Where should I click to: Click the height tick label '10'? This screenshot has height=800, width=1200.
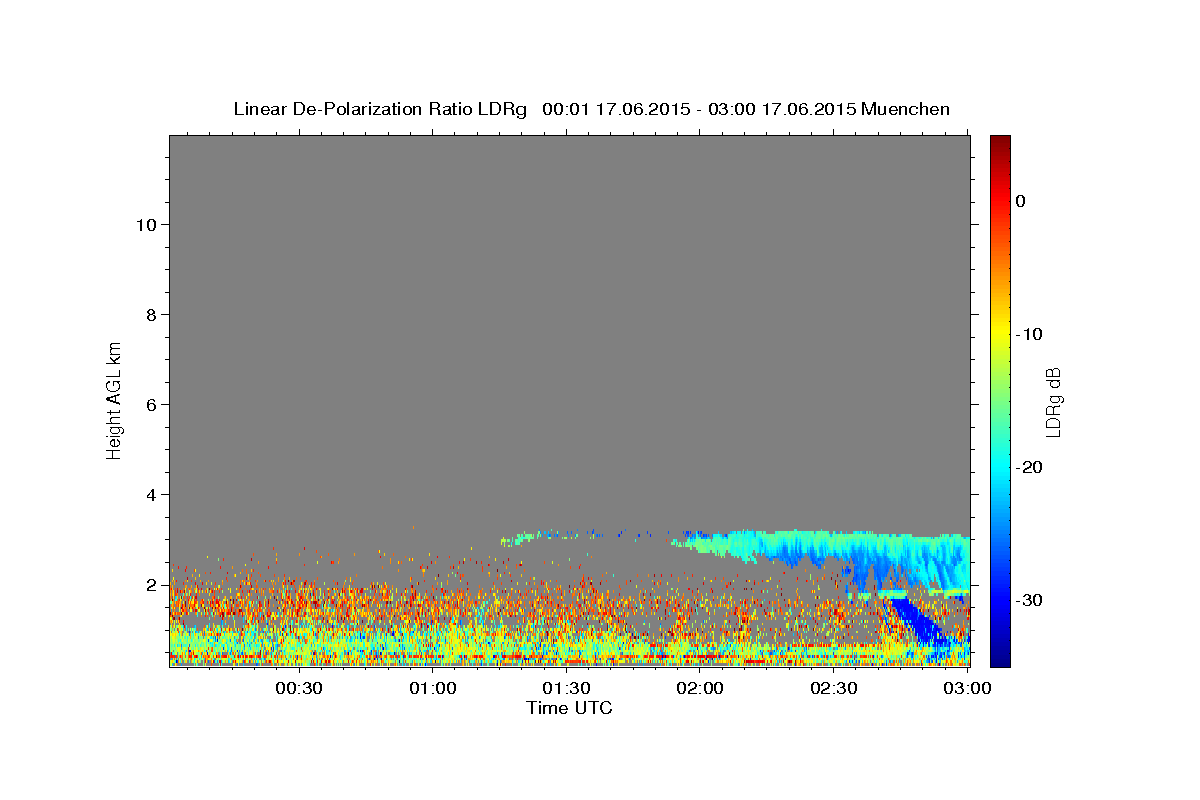(145, 224)
